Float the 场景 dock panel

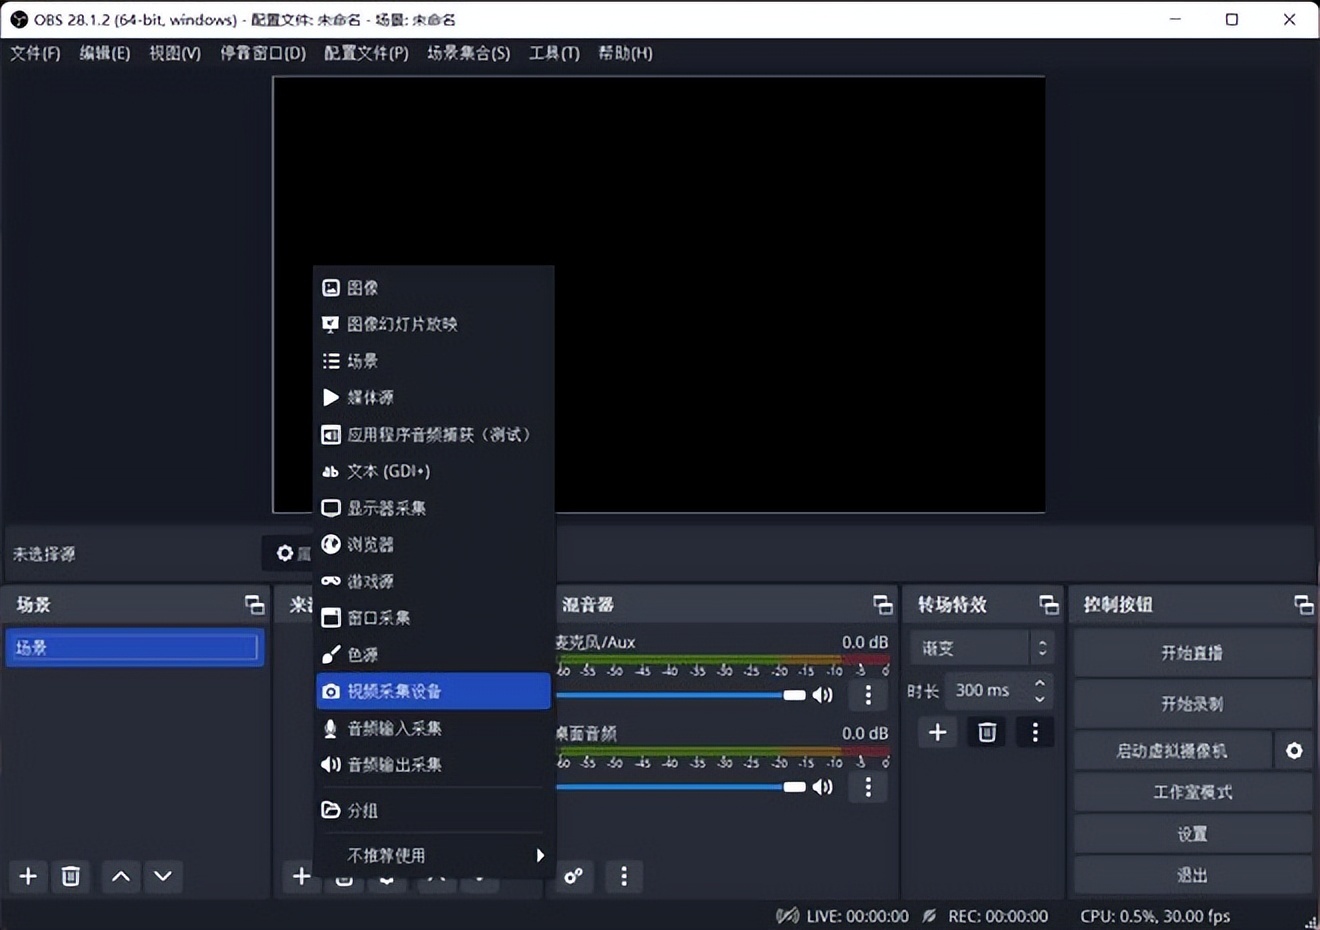coord(255,605)
